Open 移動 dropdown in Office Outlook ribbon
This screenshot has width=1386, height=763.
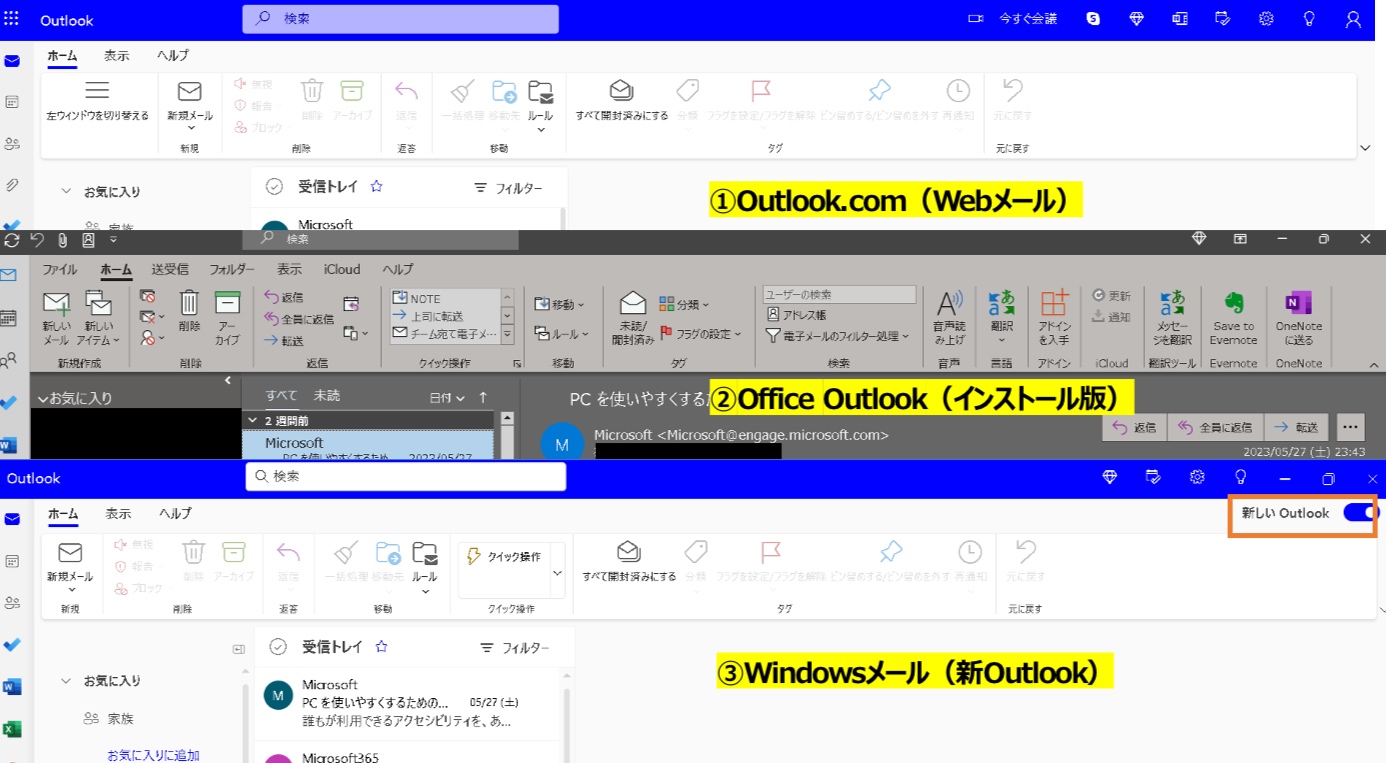coord(560,304)
